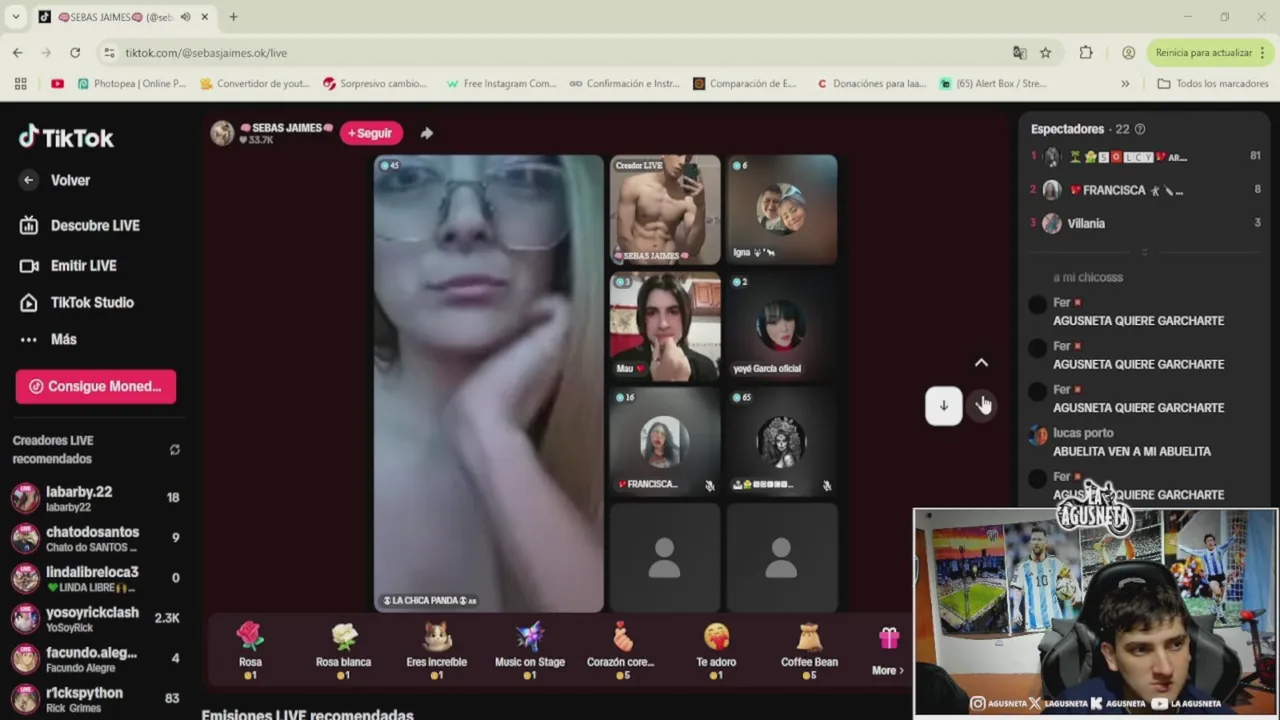Open Todos los marcadores folder

1212,84
